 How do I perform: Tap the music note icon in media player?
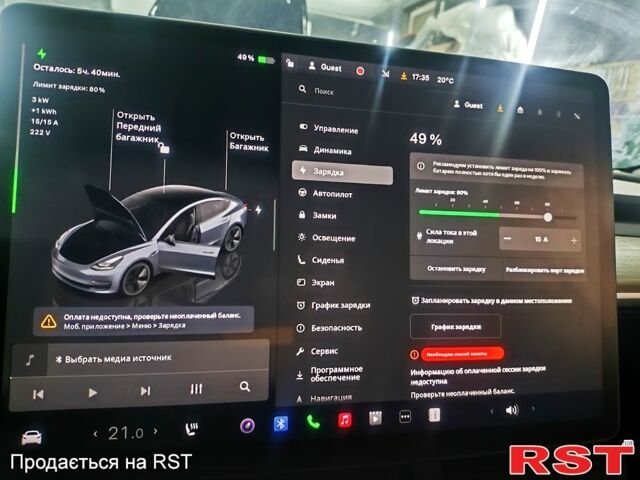tap(29, 360)
